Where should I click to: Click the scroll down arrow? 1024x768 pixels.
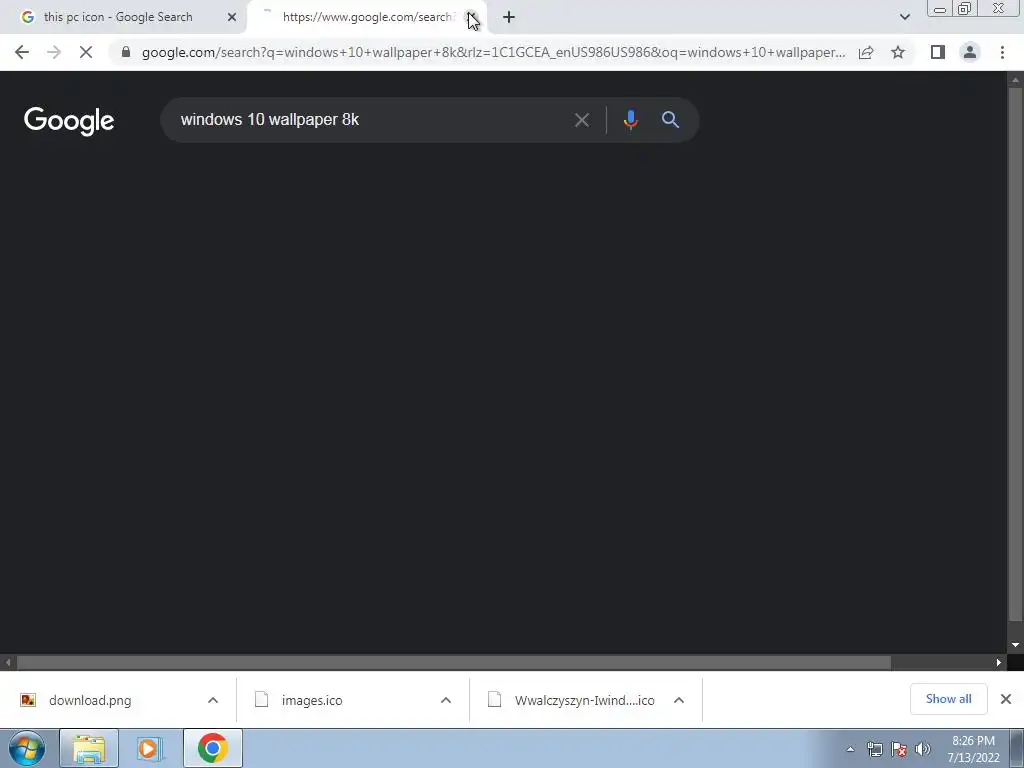click(x=1015, y=645)
